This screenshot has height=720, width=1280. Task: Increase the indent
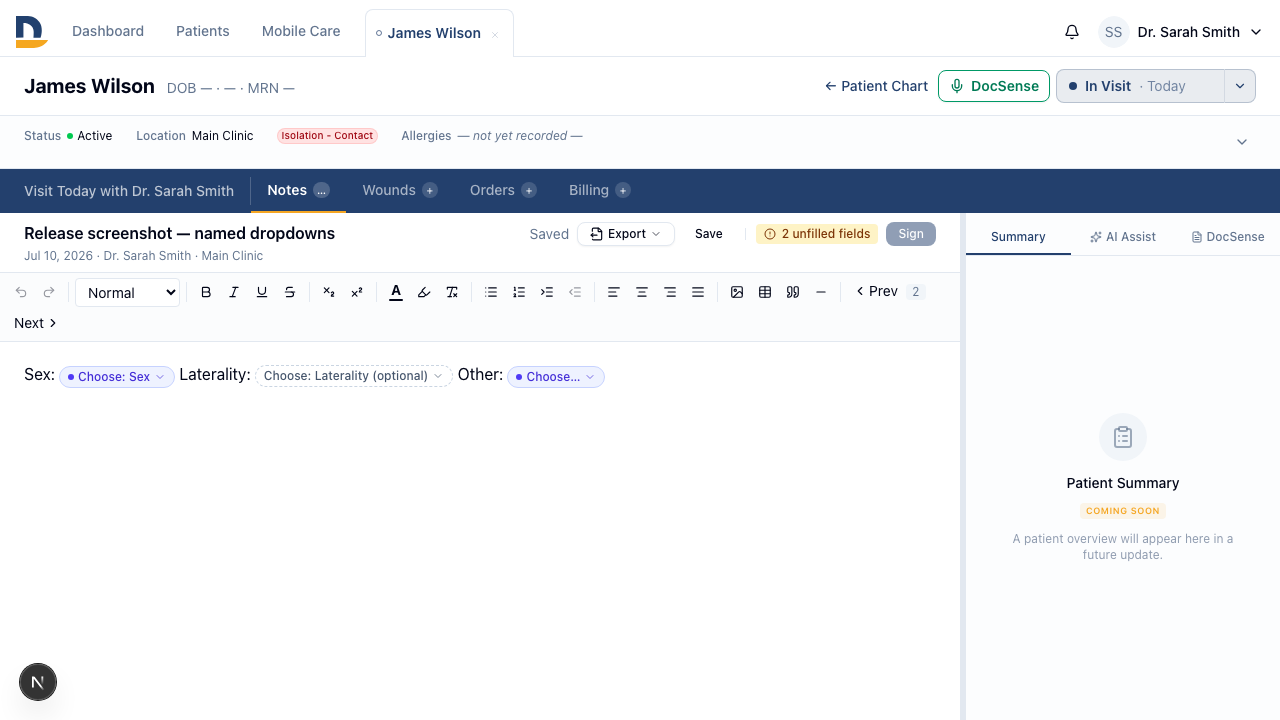[547, 292]
